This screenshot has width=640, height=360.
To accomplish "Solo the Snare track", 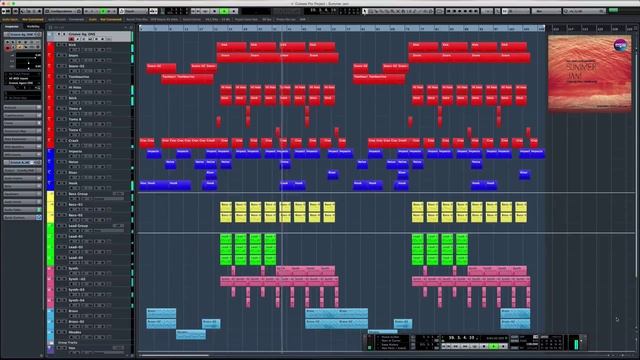I will point(64,55).
